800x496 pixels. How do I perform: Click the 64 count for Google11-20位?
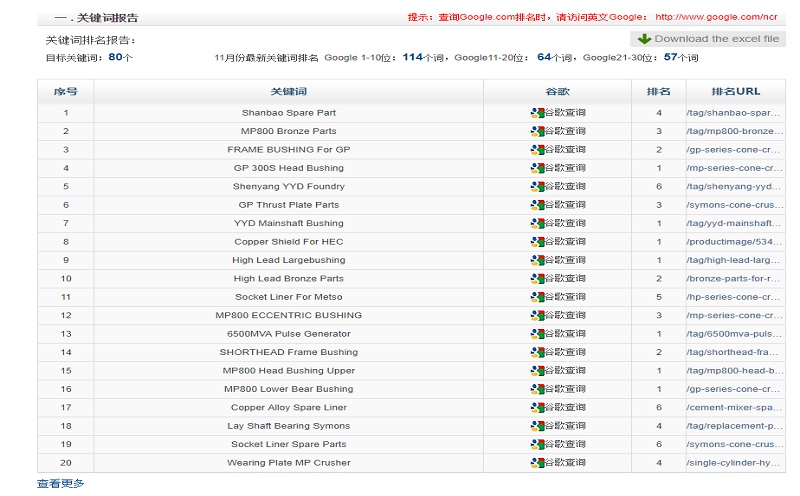pyautogui.click(x=544, y=57)
